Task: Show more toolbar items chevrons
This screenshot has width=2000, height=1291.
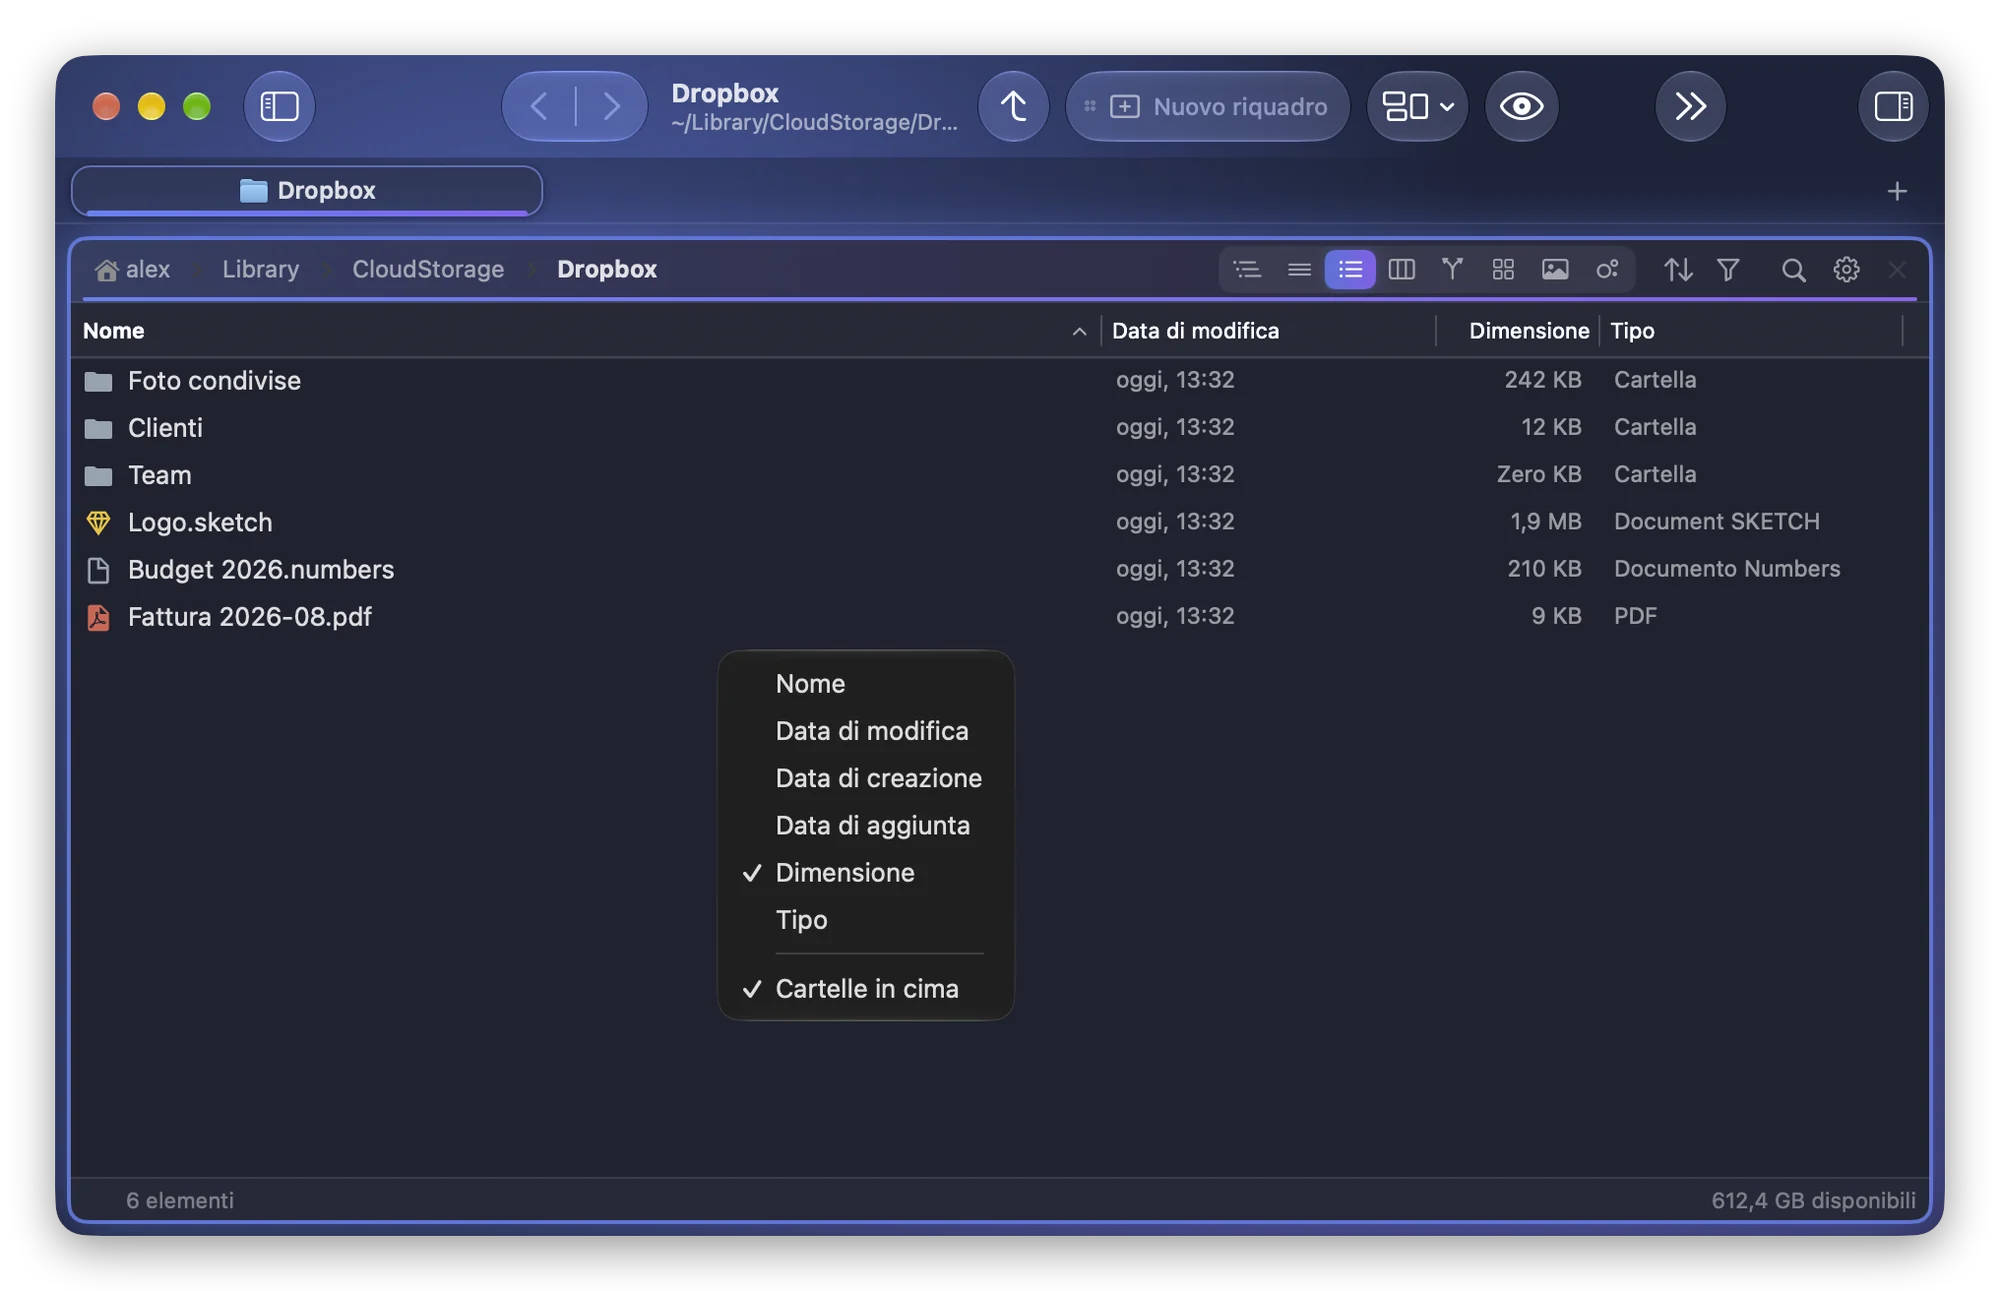Action: [1690, 106]
